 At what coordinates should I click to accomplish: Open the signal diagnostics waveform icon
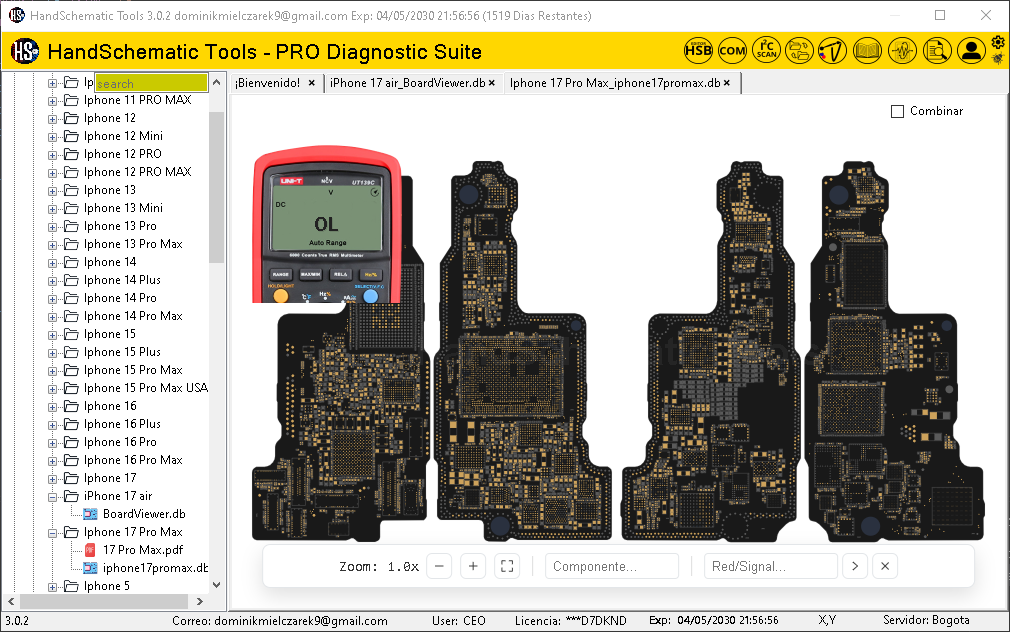click(x=902, y=50)
